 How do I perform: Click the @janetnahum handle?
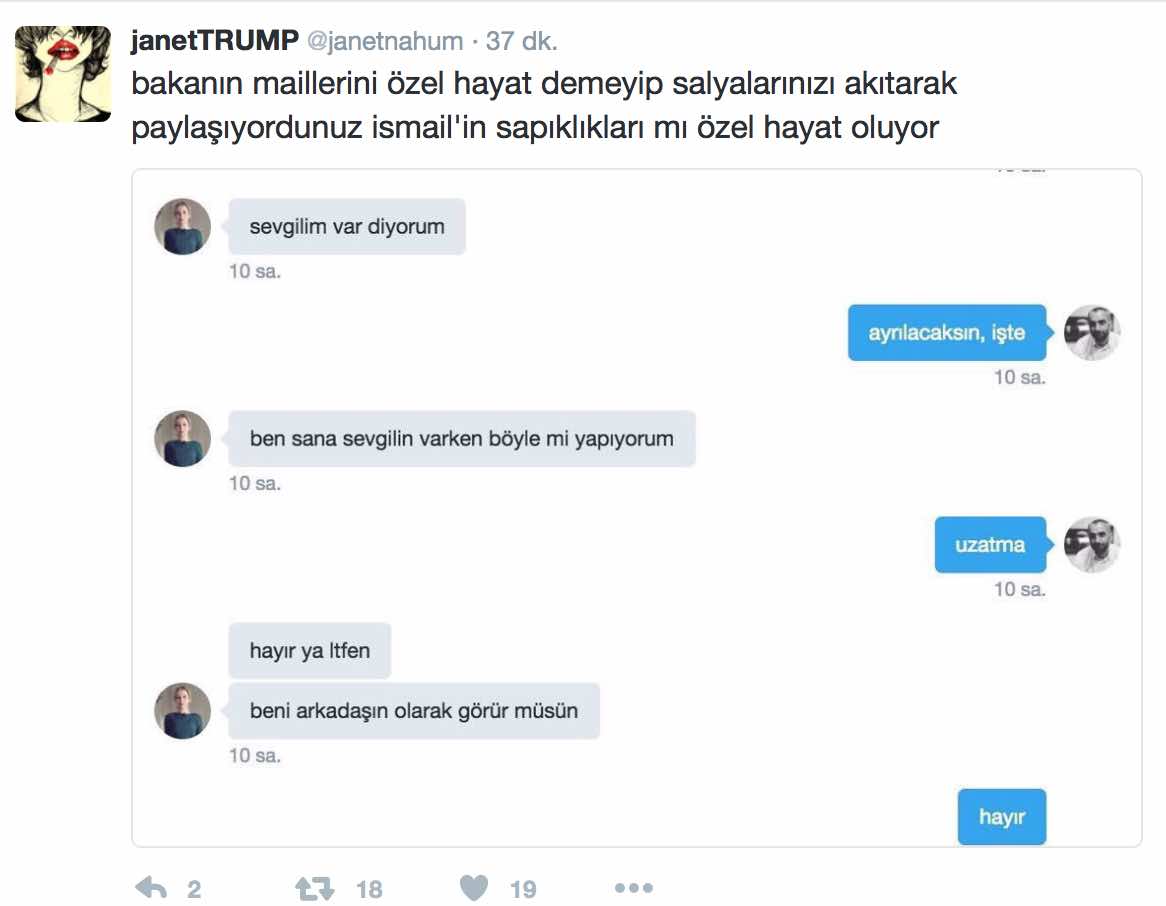tap(385, 41)
